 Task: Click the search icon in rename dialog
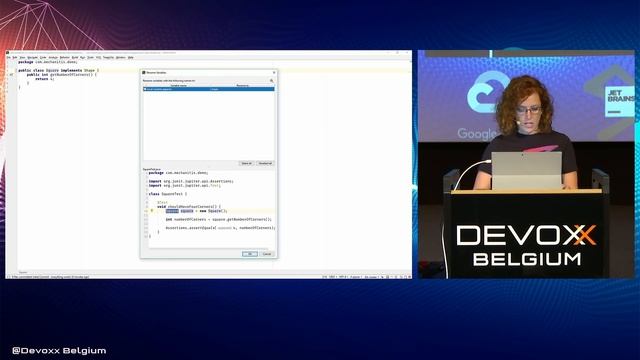click(x=272, y=81)
